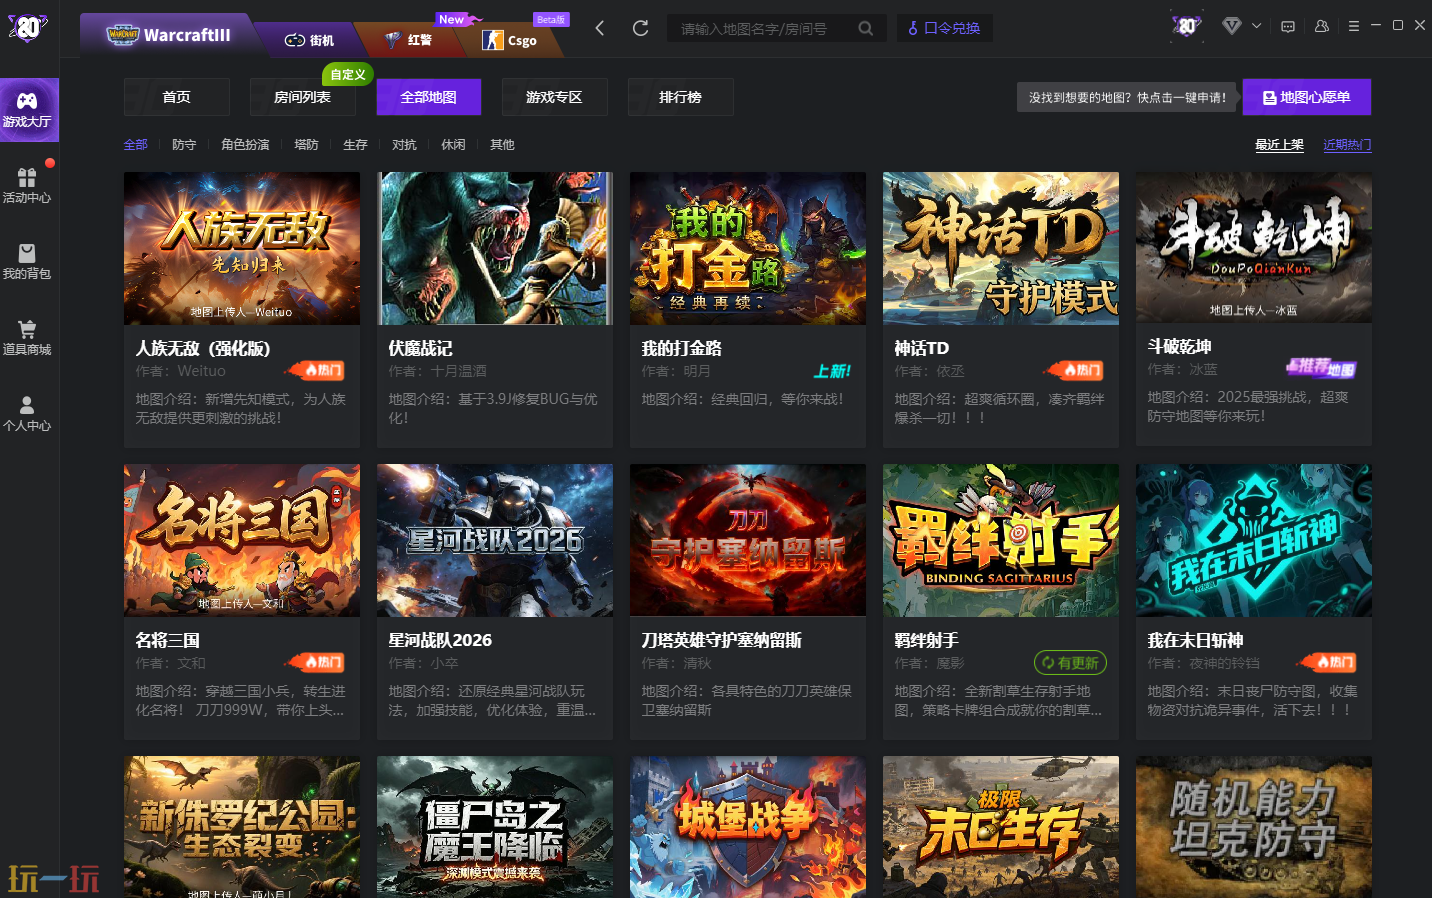Open 个人中心 personal center in sidebar
This screenshot has height=898, width=1432.
coord(27,413)
